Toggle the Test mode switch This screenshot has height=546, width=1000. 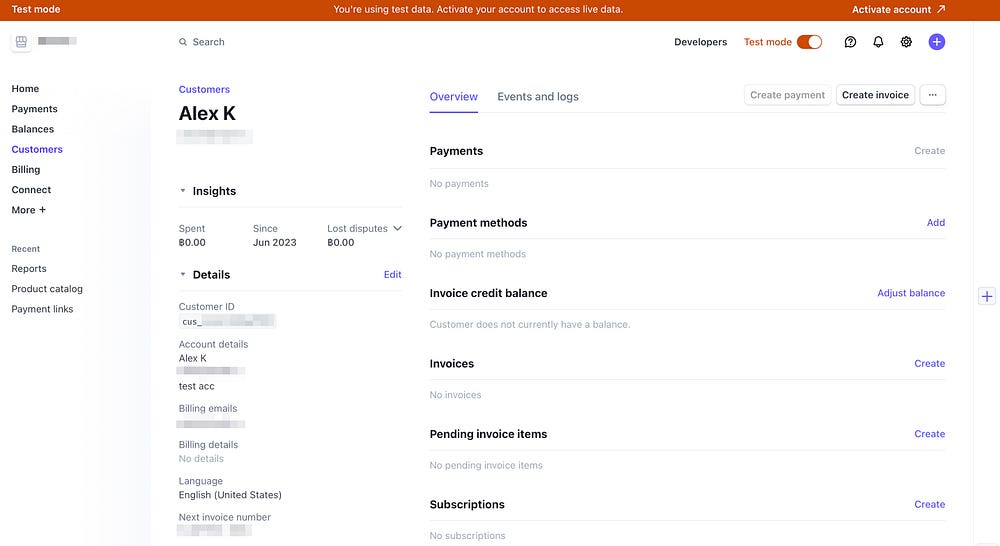pos(809,42)
